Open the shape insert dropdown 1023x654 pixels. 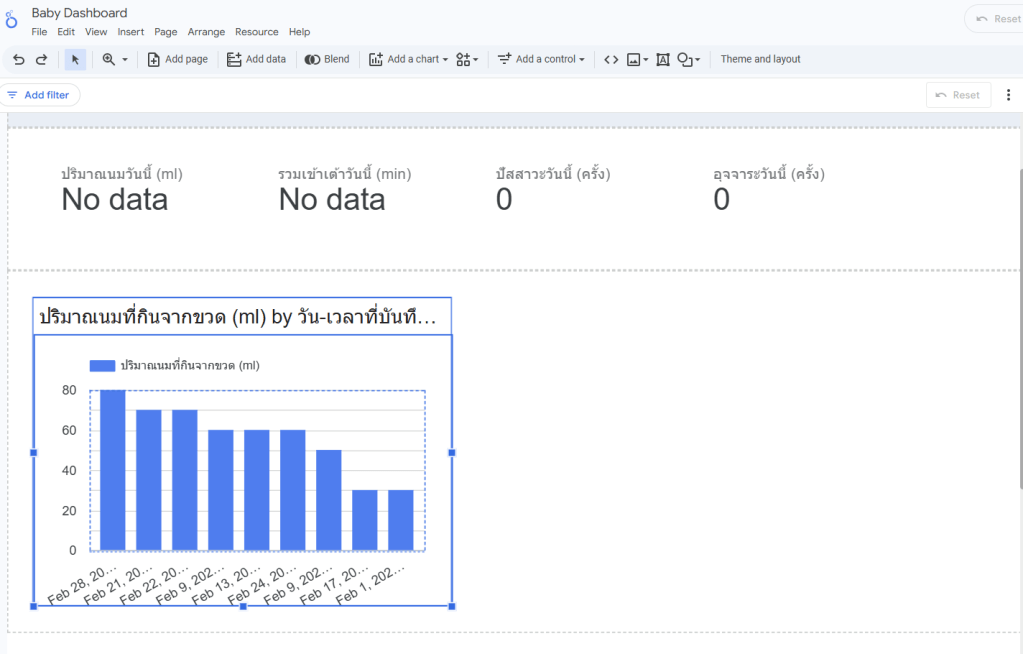point(689,60)
